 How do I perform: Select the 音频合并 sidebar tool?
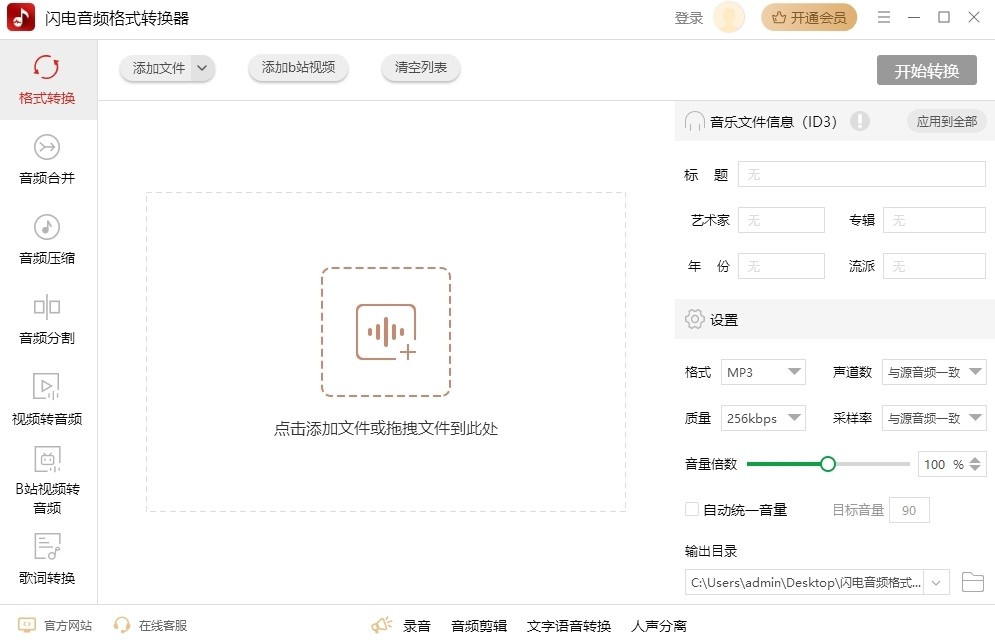coord(46,158)
